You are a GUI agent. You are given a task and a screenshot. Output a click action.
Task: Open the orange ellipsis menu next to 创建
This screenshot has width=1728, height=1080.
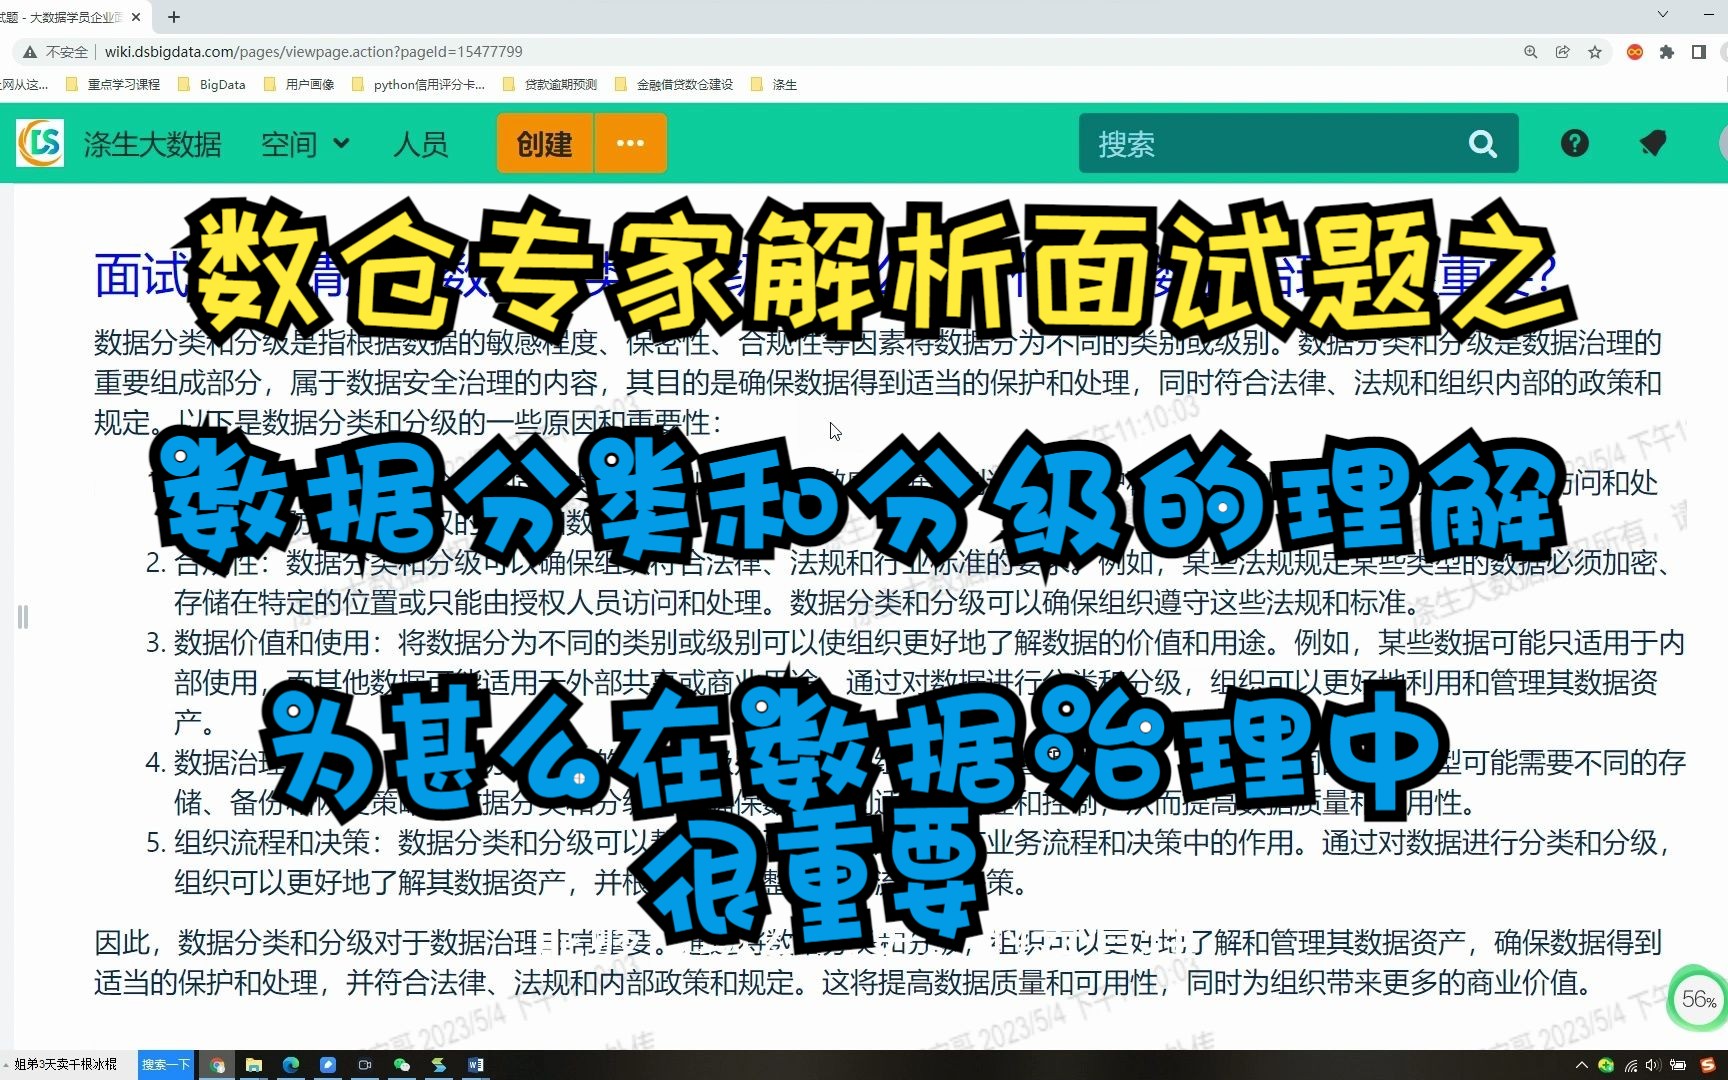(630, 143)
